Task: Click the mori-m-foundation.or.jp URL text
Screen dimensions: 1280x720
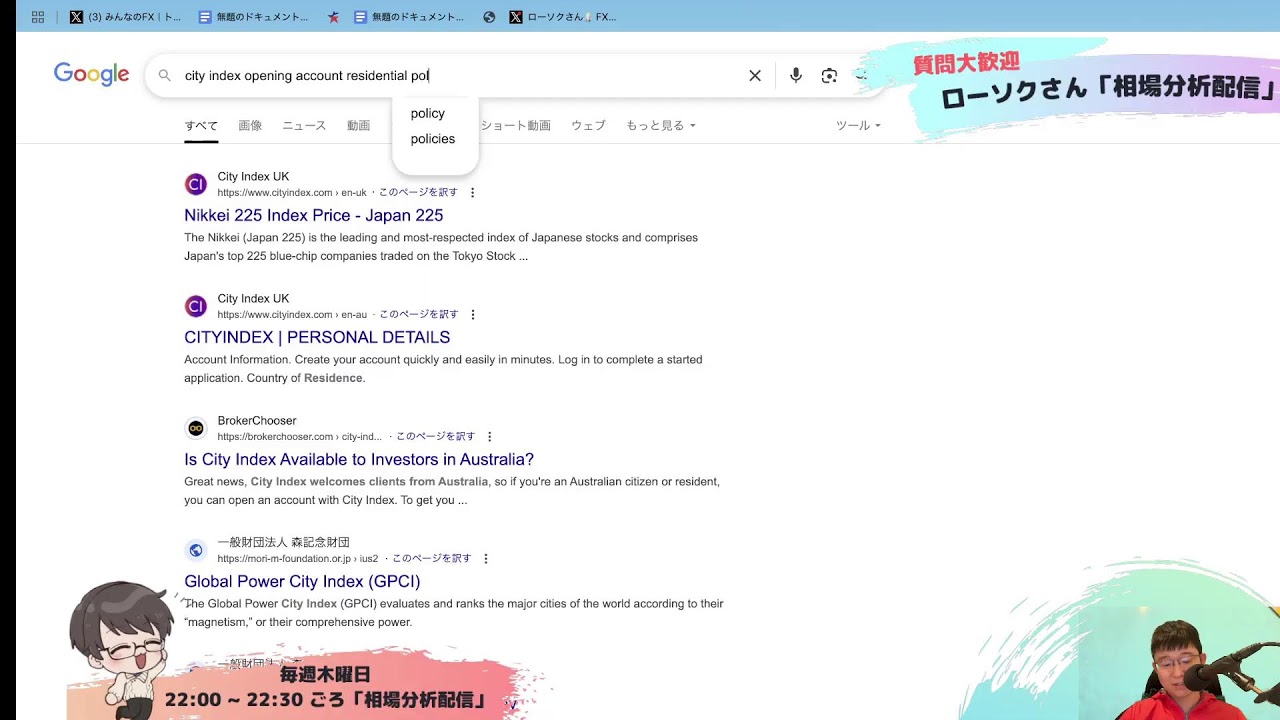Action: point(298,559)
